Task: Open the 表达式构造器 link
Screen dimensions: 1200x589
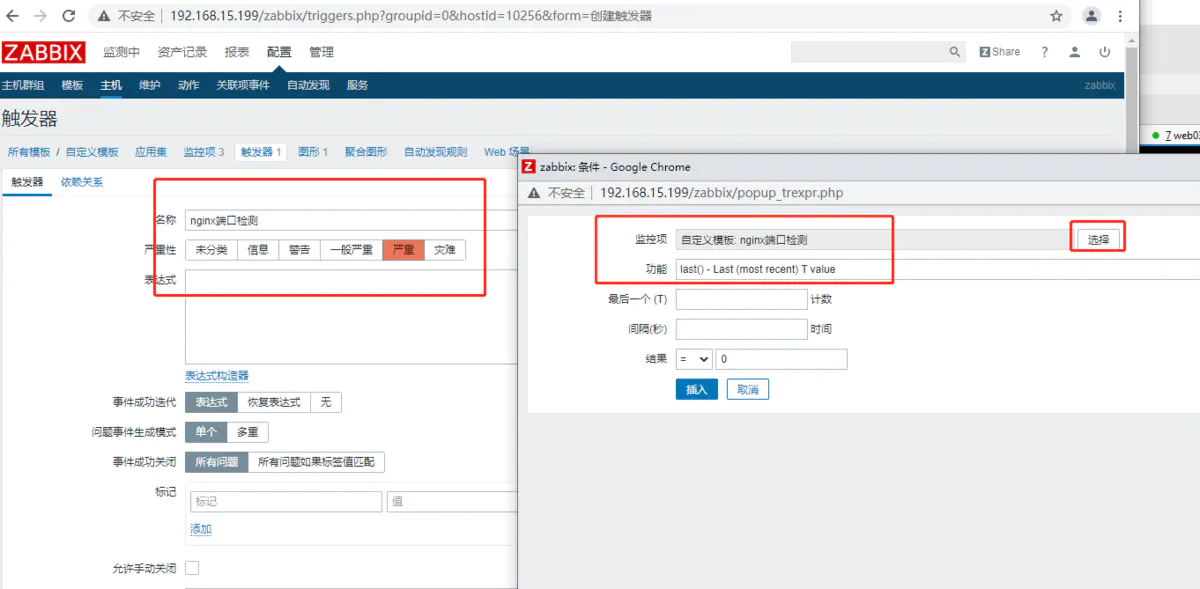Action: pos(217,376)
